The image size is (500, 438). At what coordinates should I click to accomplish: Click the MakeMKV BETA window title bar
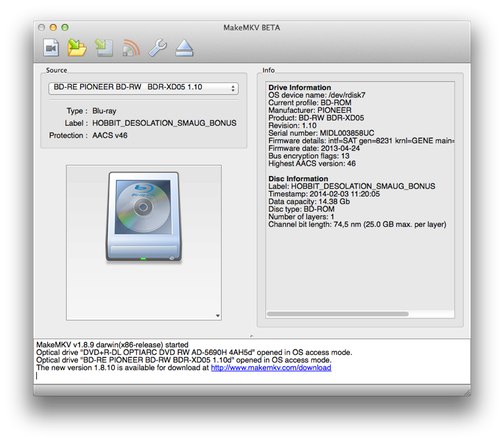pyautogui.click(x=252, y=28)
